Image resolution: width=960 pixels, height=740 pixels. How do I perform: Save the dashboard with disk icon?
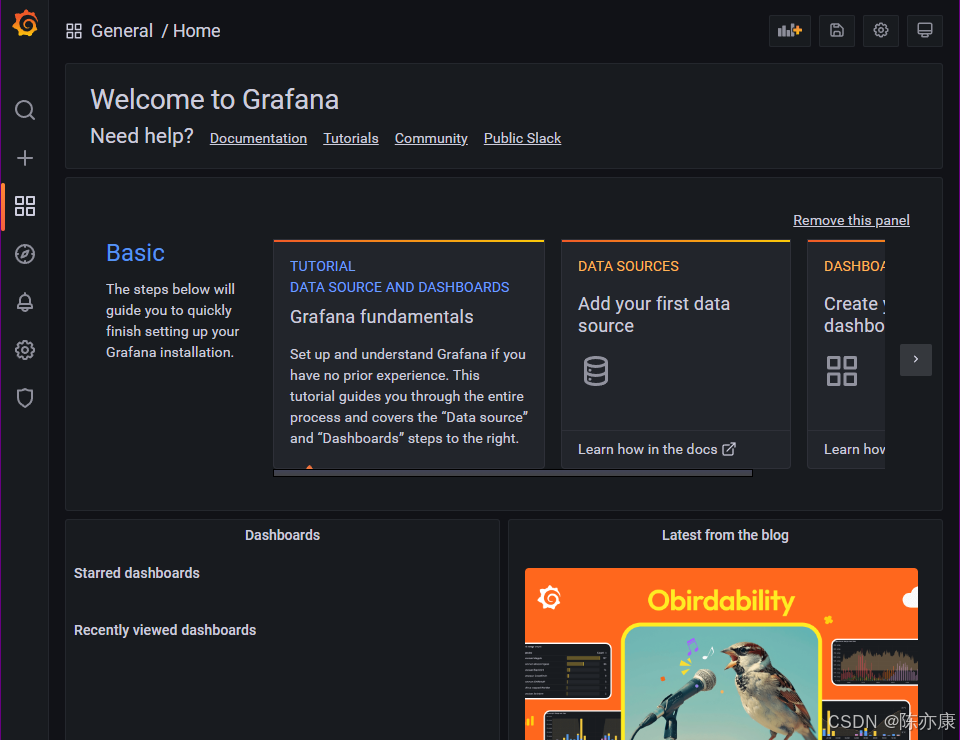click(837, 31)
